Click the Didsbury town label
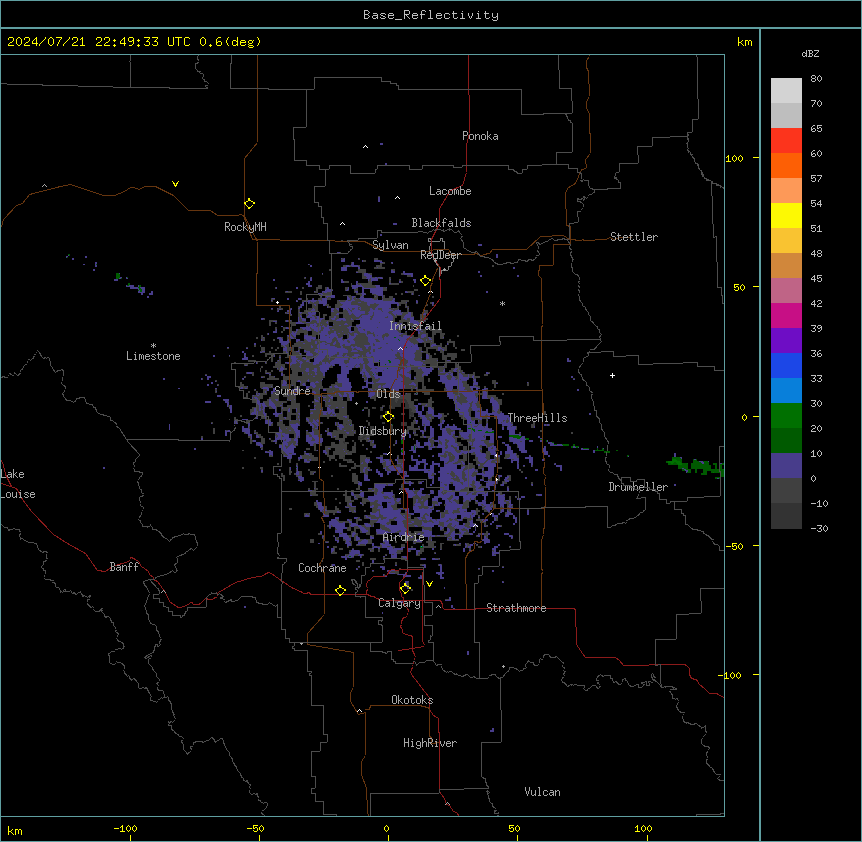The image size is (862, 842). (x=383, y=431)
